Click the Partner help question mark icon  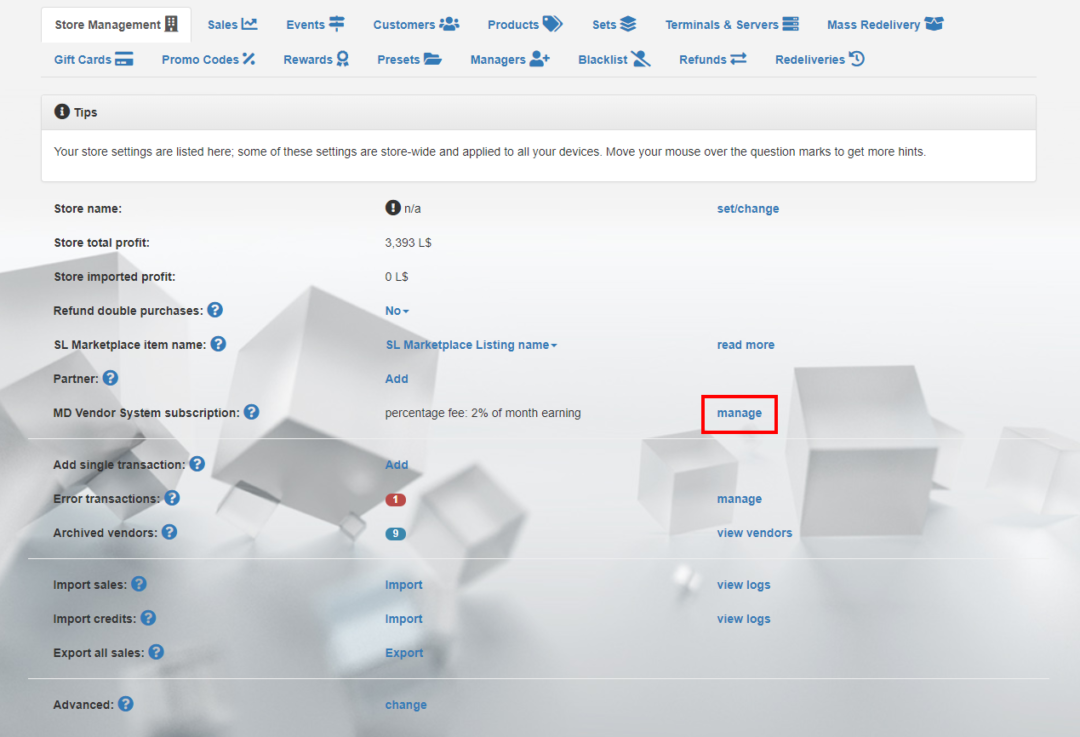pyautogui.click(x=110, y=378)
